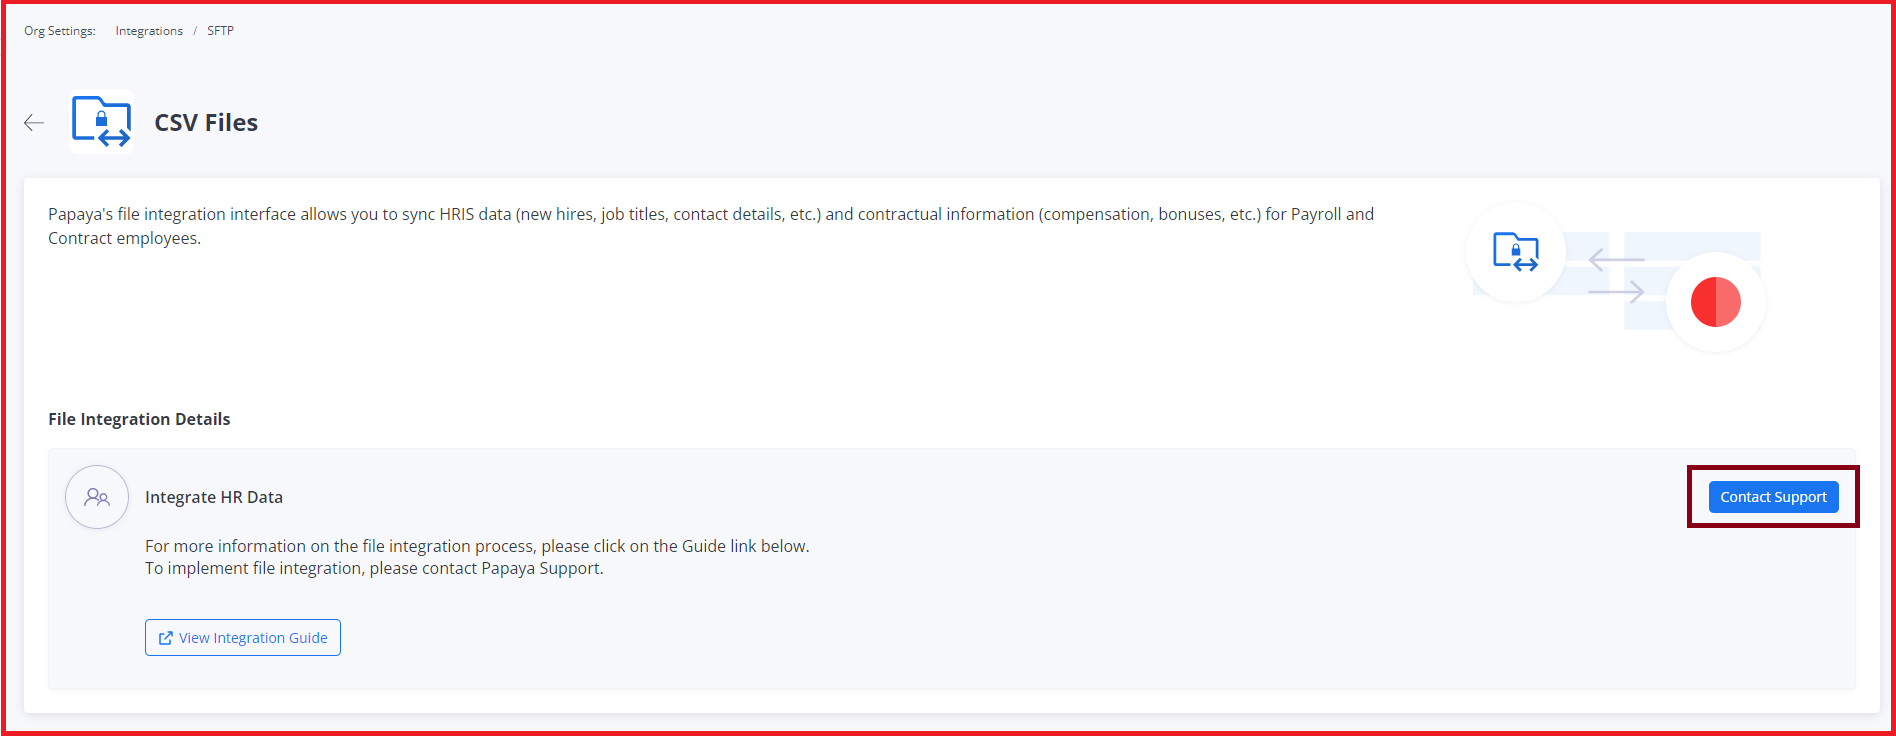Open the View Integration Guide button
The width and height of the screenshot is (1896, 736).
tap(243, 638)
